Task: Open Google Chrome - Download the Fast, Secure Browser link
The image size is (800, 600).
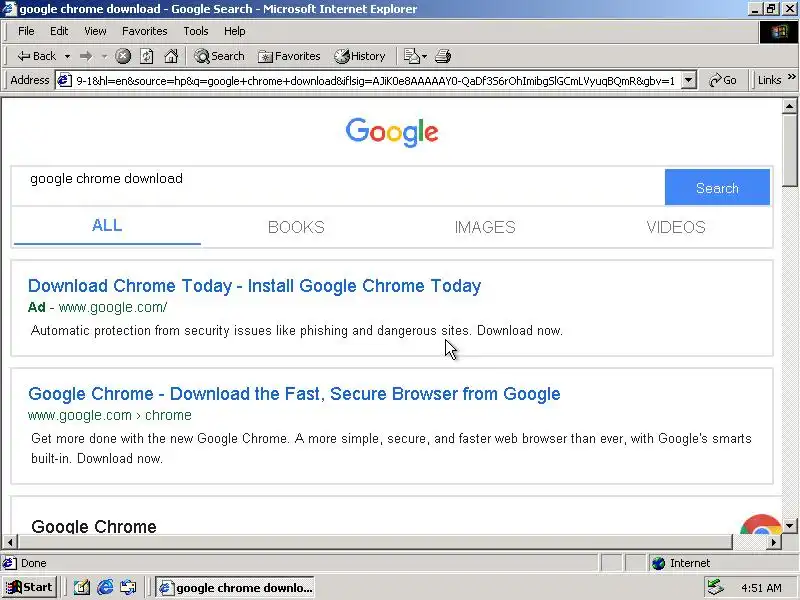Action: point(294,394)
